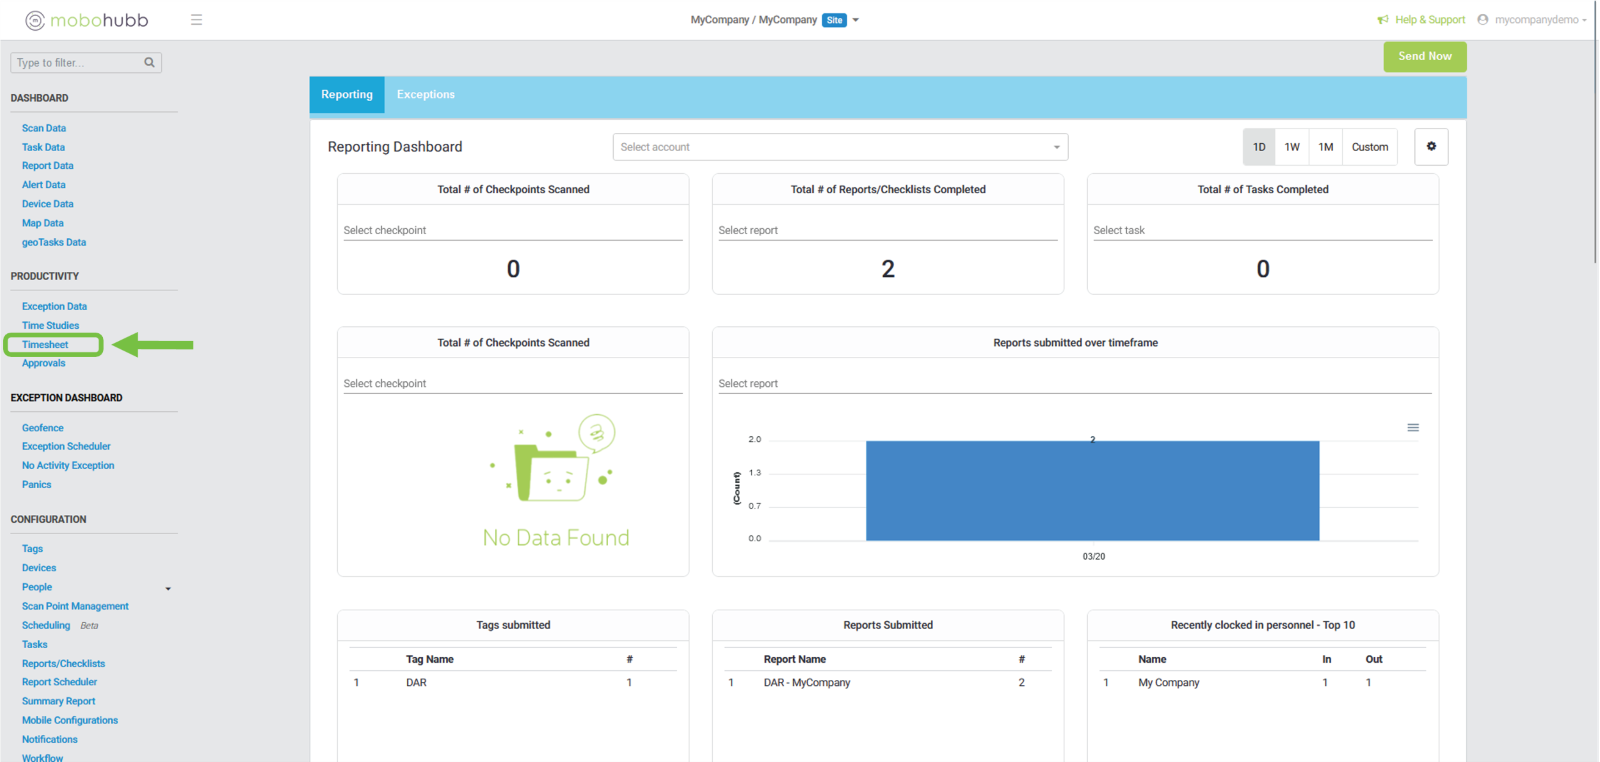1600x762 pixels.
Task: Choose the Custom timeframe option
Action: coord(1369,147)
